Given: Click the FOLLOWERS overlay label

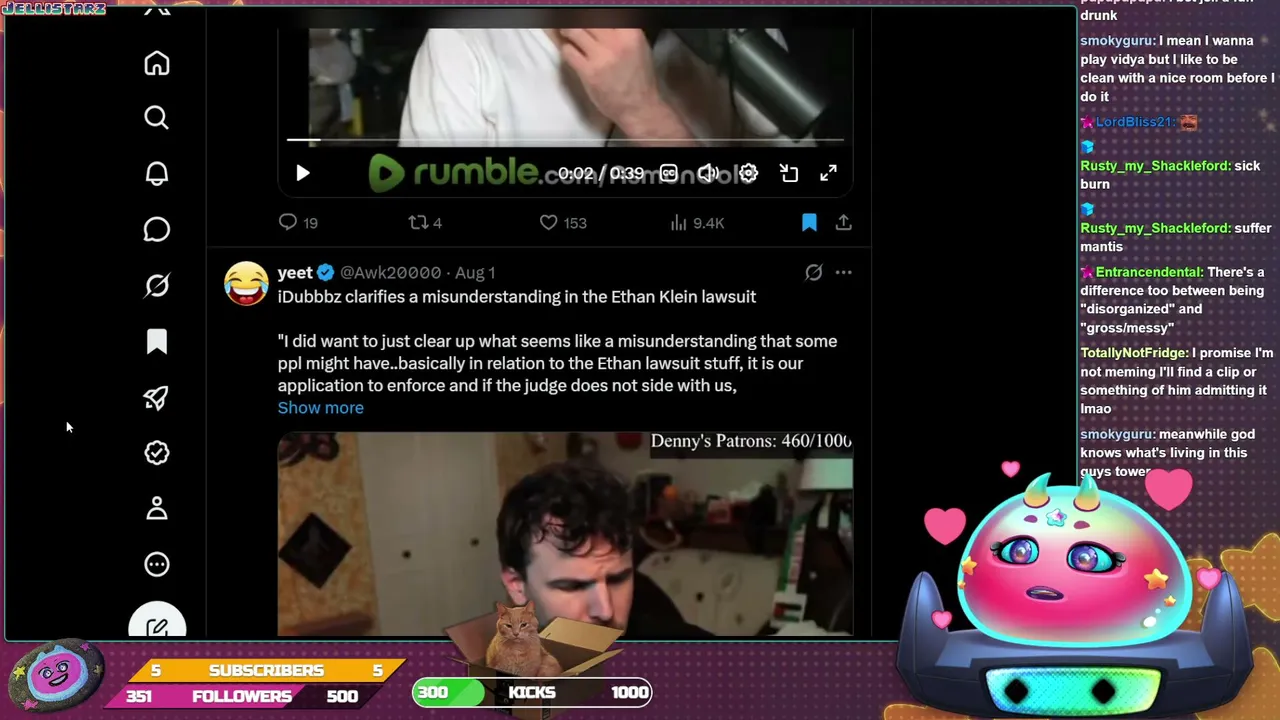Looking at the screenshot, I should (242, 696).
